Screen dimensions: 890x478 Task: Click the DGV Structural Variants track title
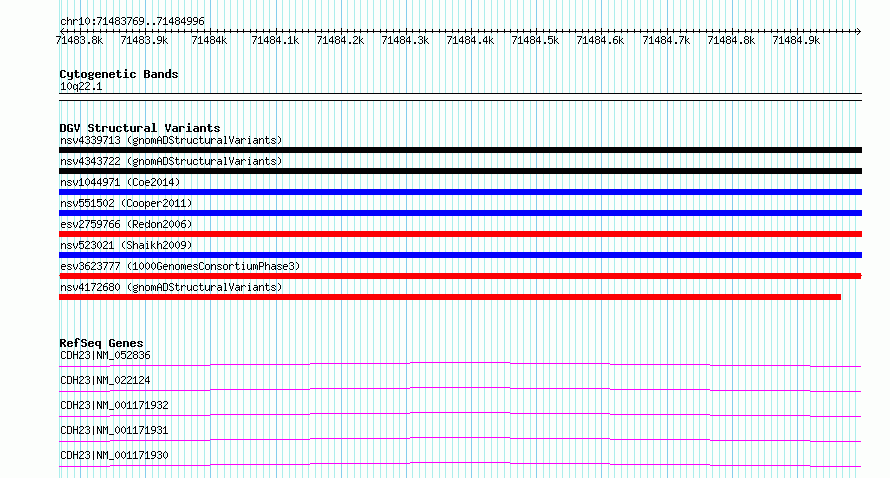(140, 128)
